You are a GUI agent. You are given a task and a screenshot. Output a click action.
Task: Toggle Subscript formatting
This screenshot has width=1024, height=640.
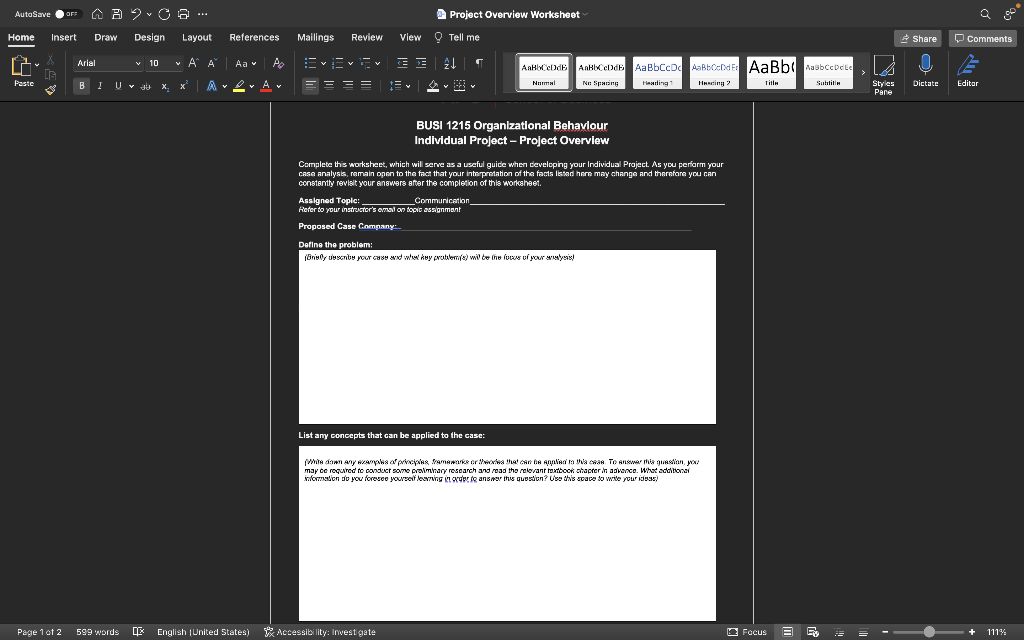coord(165,86)
